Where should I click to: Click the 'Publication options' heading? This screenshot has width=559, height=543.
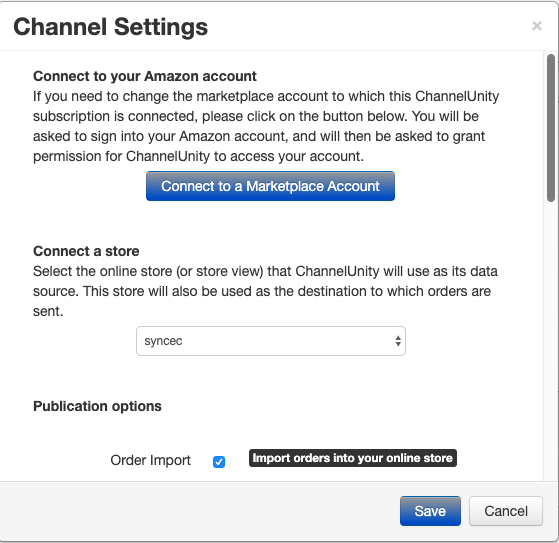point(97,406)
